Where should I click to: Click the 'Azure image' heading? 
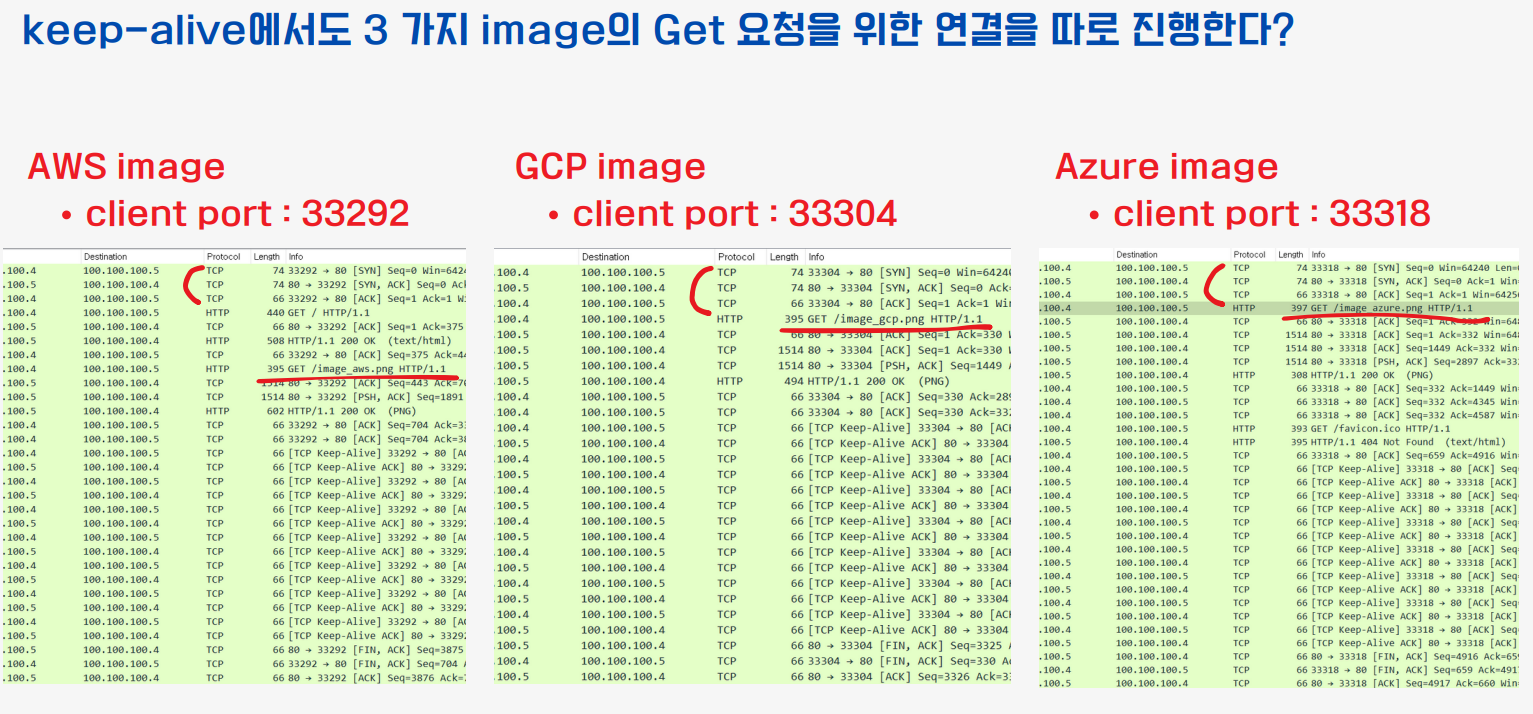tap(1167, 166)
